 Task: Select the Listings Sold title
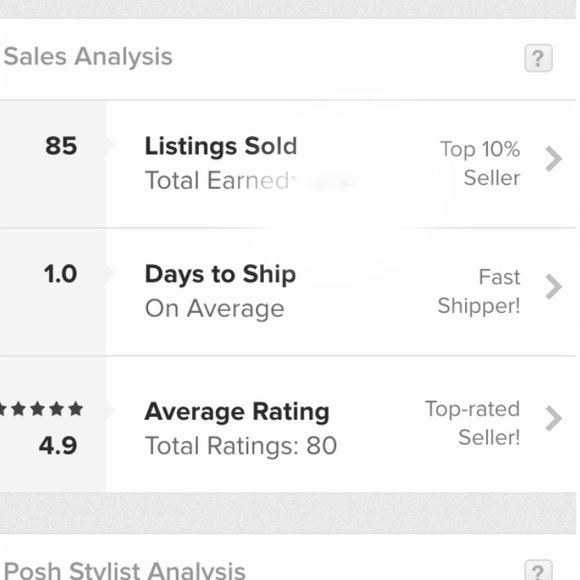coord(221,147)
